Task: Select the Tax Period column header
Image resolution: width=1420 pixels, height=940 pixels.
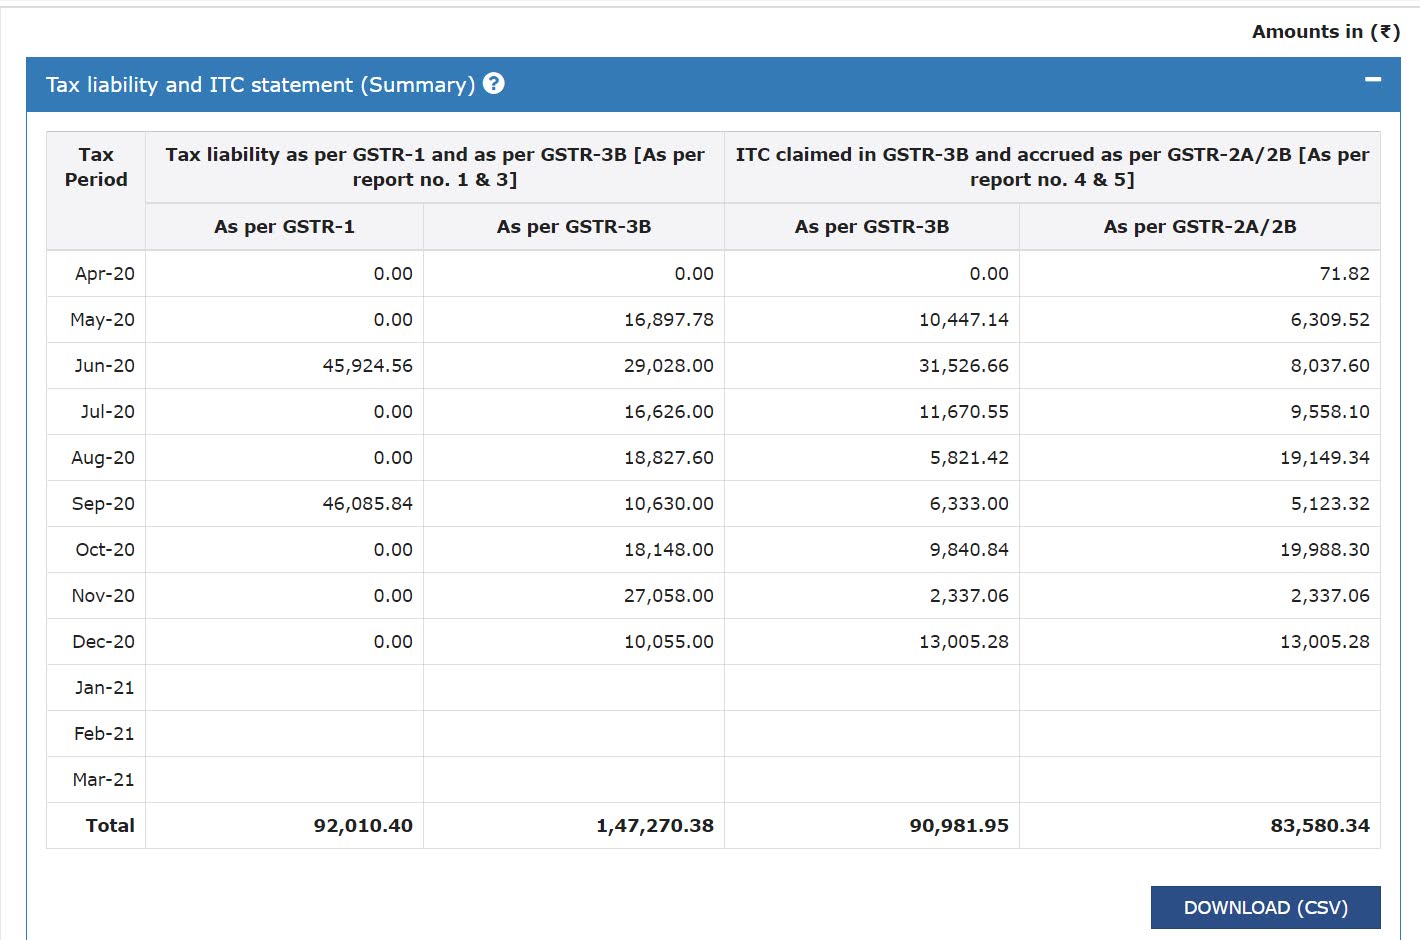Action: (95, 167)
